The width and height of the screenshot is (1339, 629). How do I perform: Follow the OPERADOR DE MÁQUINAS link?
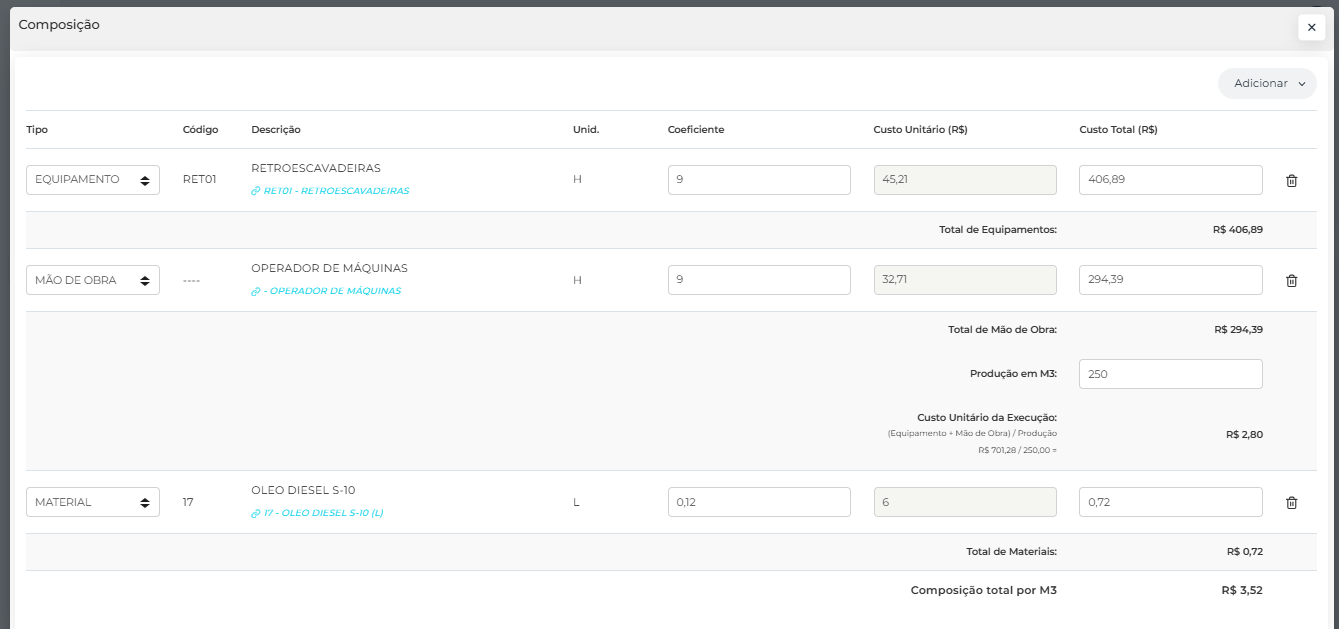pos(331,291)
